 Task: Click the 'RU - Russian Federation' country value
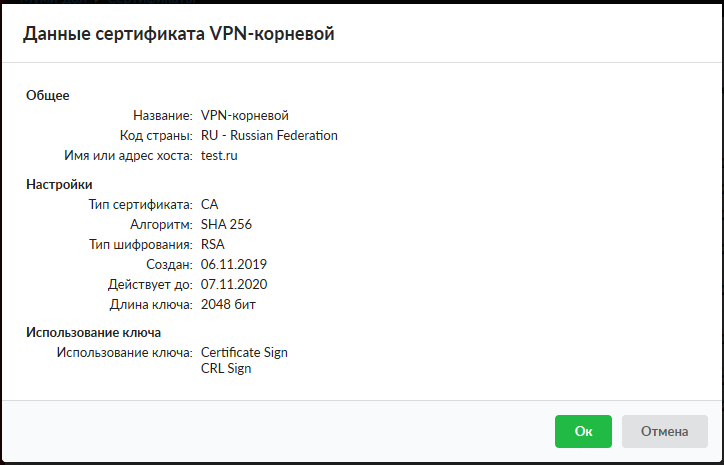click(x=269, y=136)
